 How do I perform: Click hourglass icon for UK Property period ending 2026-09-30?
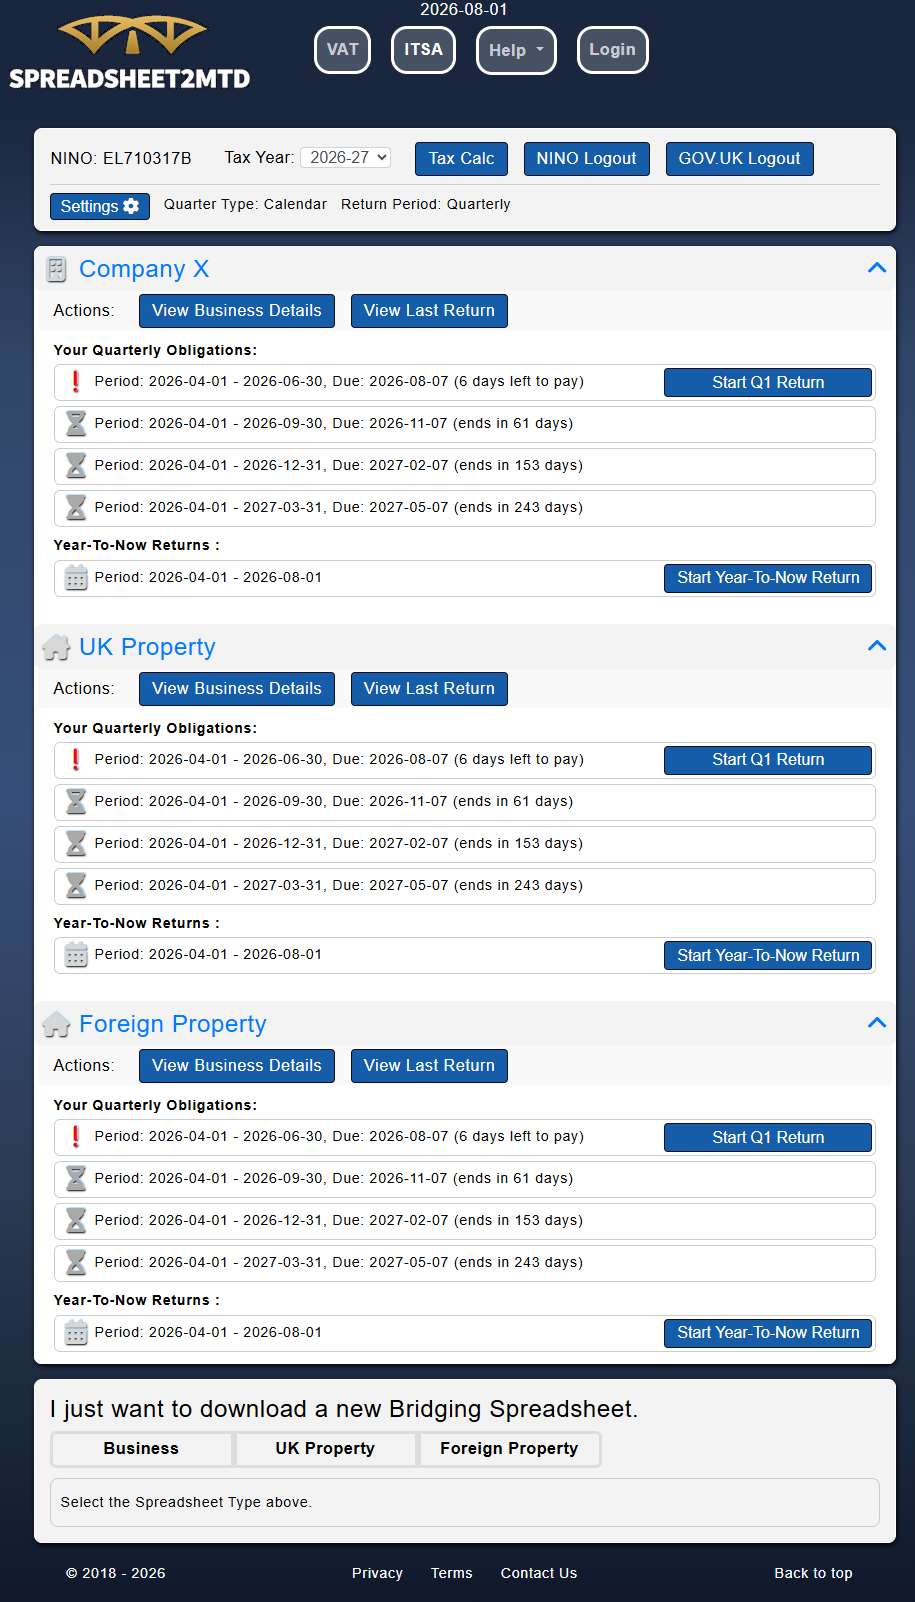click(76, 802)
